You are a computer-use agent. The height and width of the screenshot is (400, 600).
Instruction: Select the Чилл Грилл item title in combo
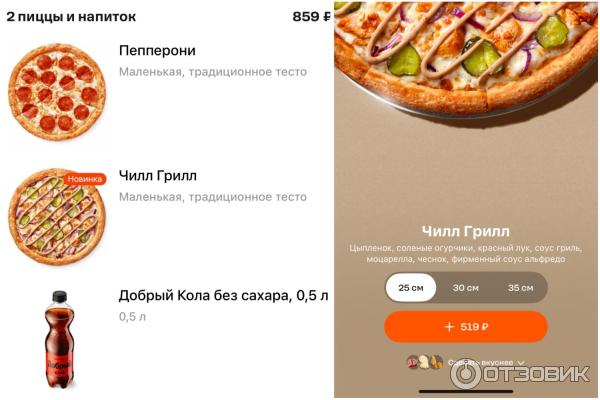tap(158, 176)
